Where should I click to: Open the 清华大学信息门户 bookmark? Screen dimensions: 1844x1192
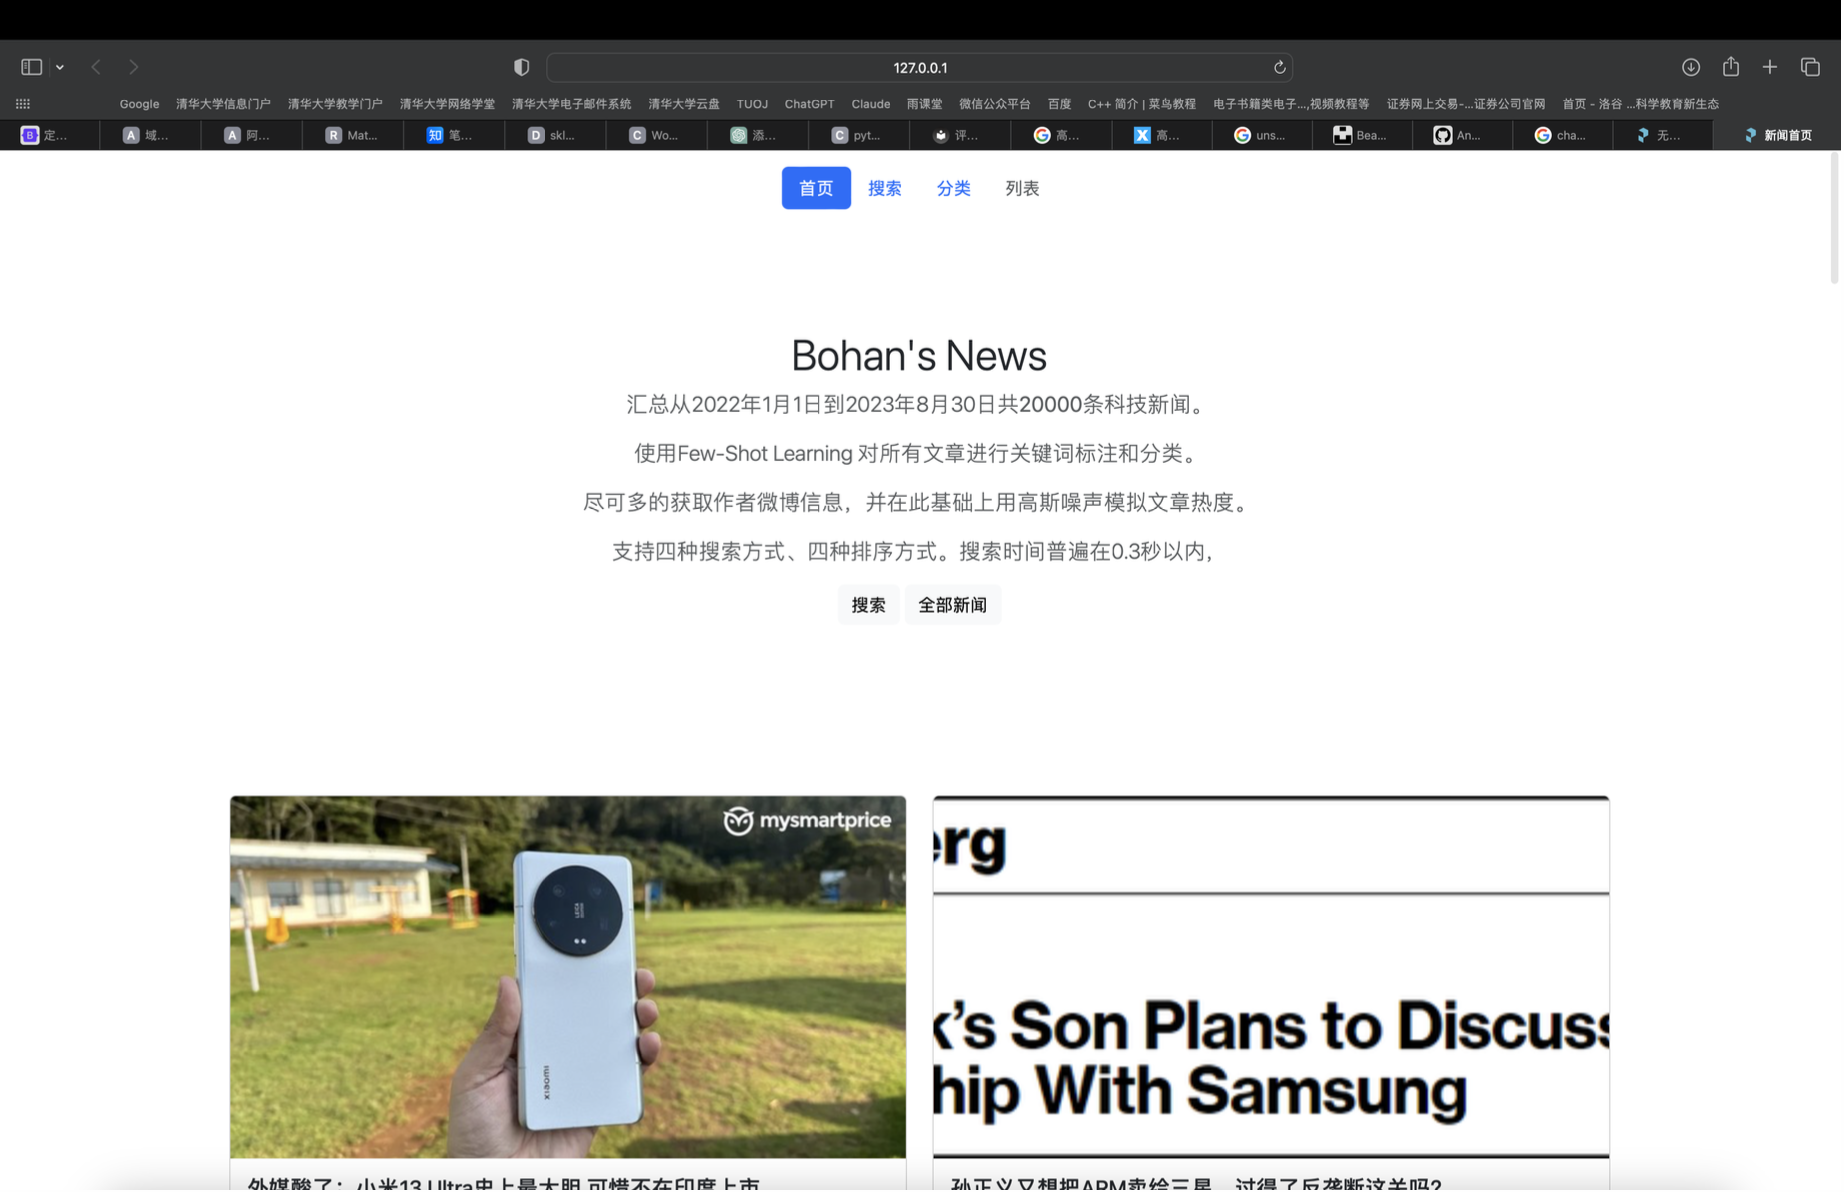(x=223, y=104)
